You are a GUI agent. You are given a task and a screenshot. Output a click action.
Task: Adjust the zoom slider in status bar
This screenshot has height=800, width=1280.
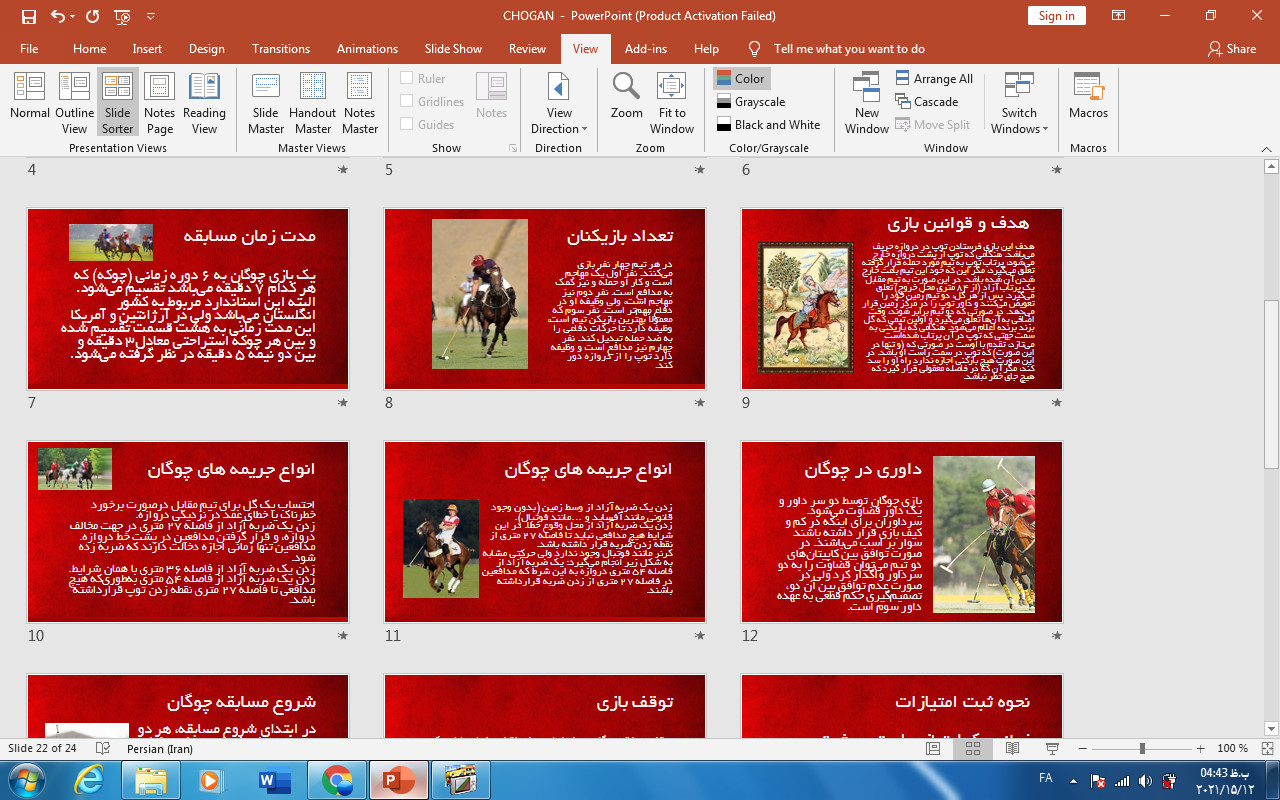coord(1142,748)
